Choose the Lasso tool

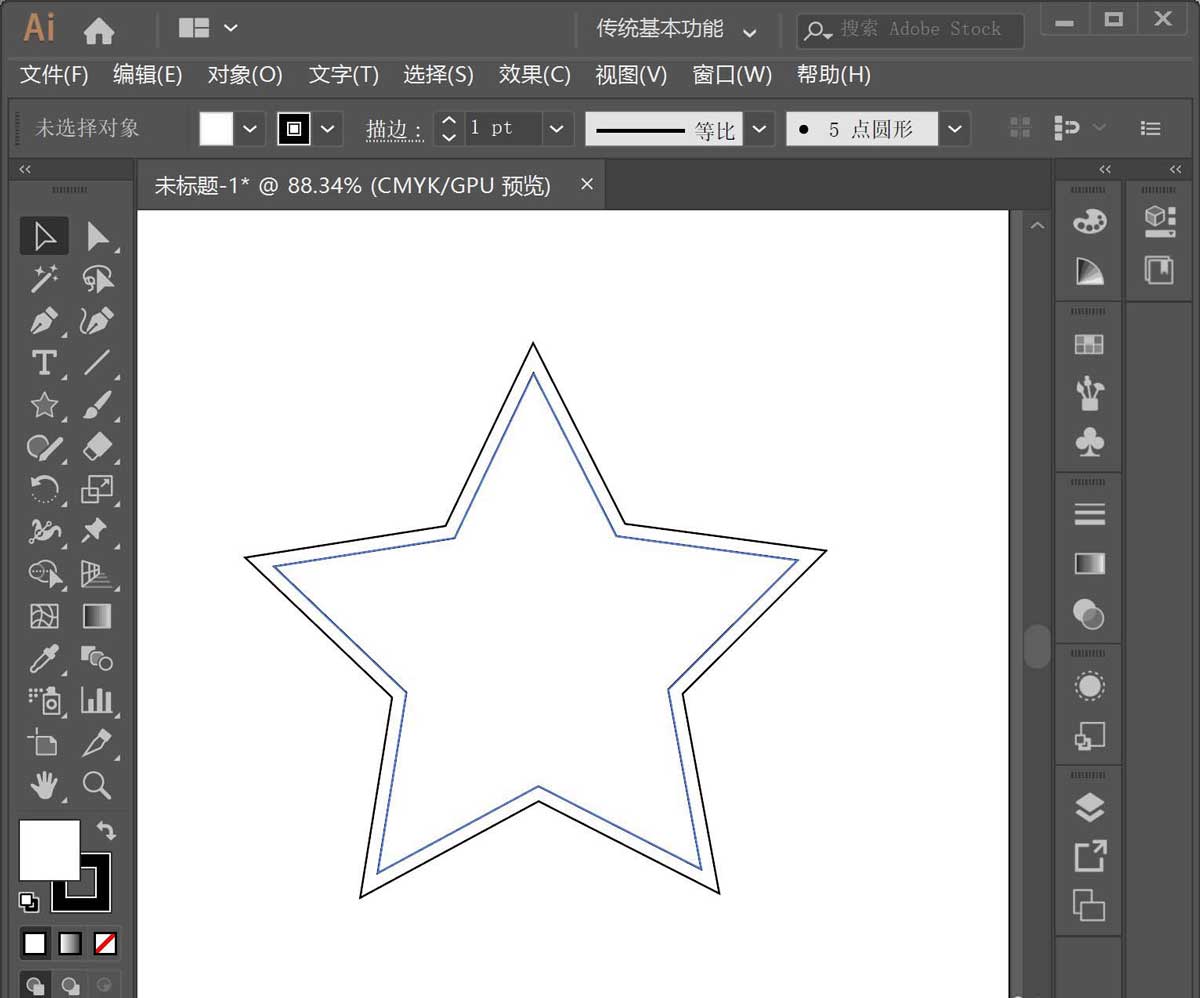(x=98, y=279)
